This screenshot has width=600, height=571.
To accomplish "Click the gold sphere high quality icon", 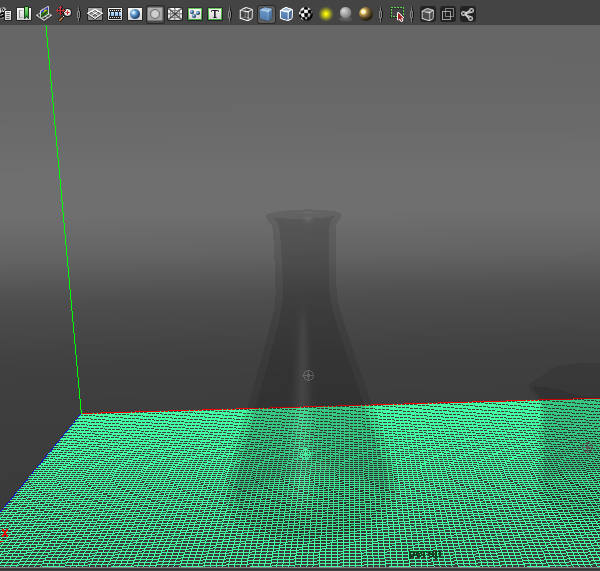I will (x=365, y=14).
